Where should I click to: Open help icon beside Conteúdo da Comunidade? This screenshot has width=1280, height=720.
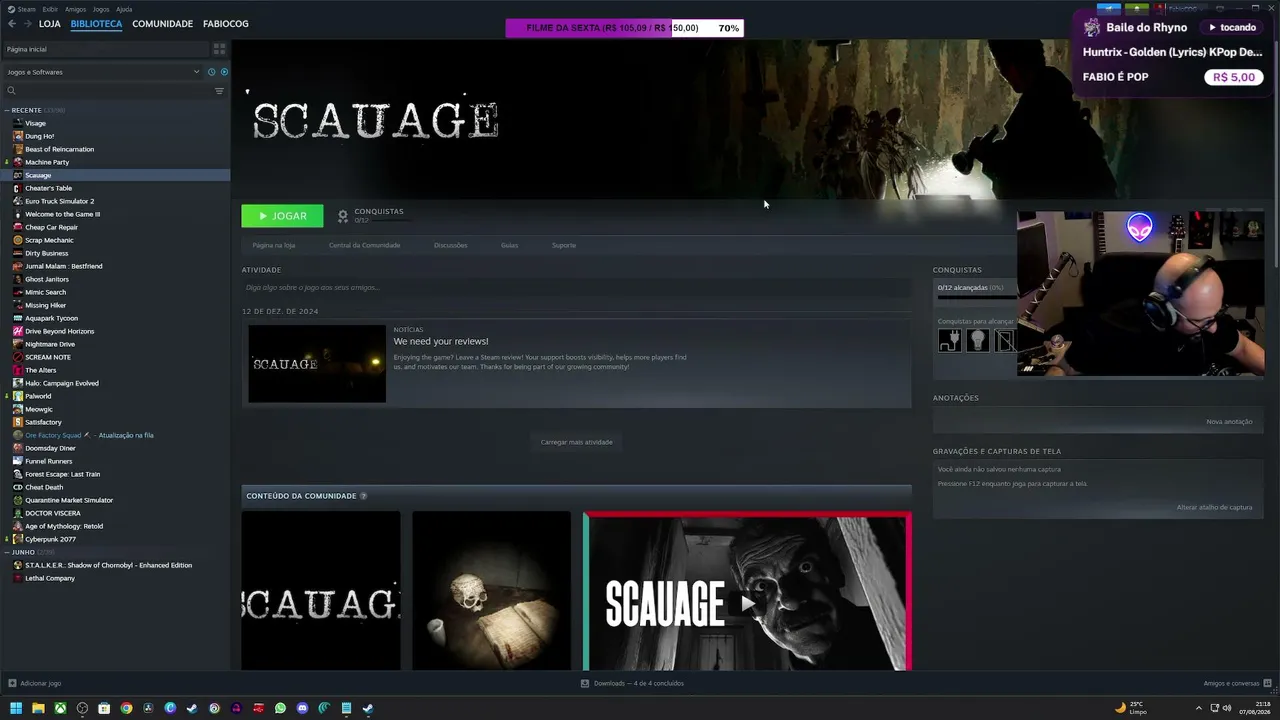point(363,496)
